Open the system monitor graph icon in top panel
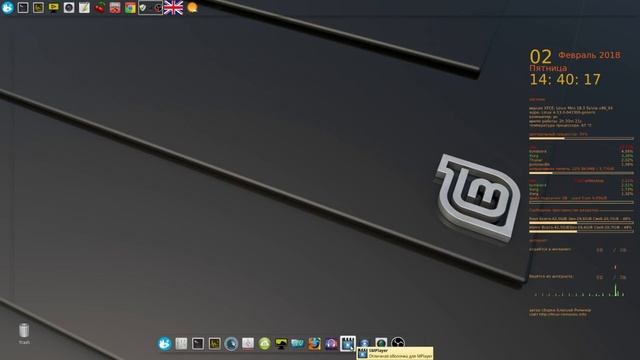 (38, 7)
